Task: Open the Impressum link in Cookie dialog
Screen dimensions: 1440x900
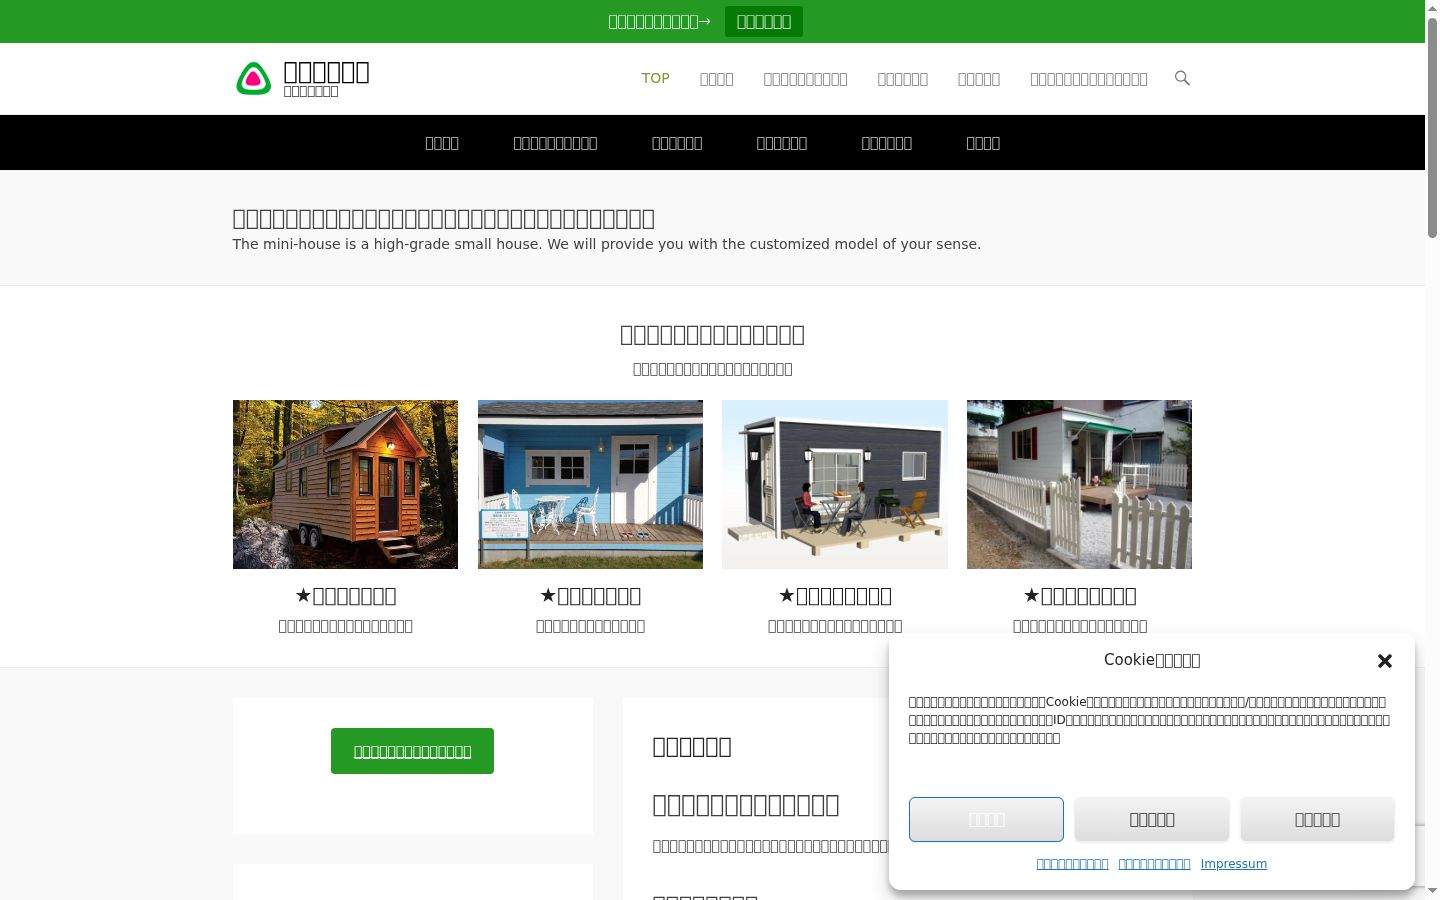Action: point(1234,864)
